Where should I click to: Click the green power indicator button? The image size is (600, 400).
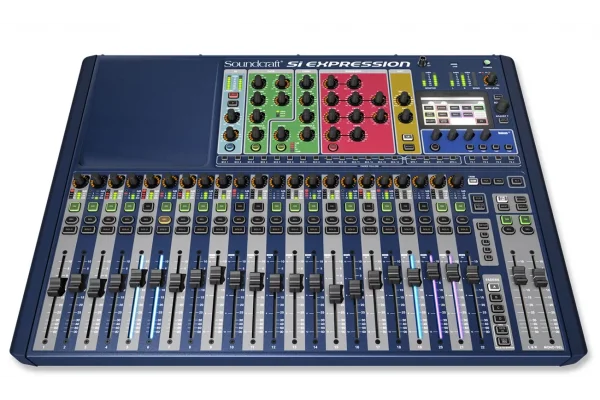click(488, 62)
